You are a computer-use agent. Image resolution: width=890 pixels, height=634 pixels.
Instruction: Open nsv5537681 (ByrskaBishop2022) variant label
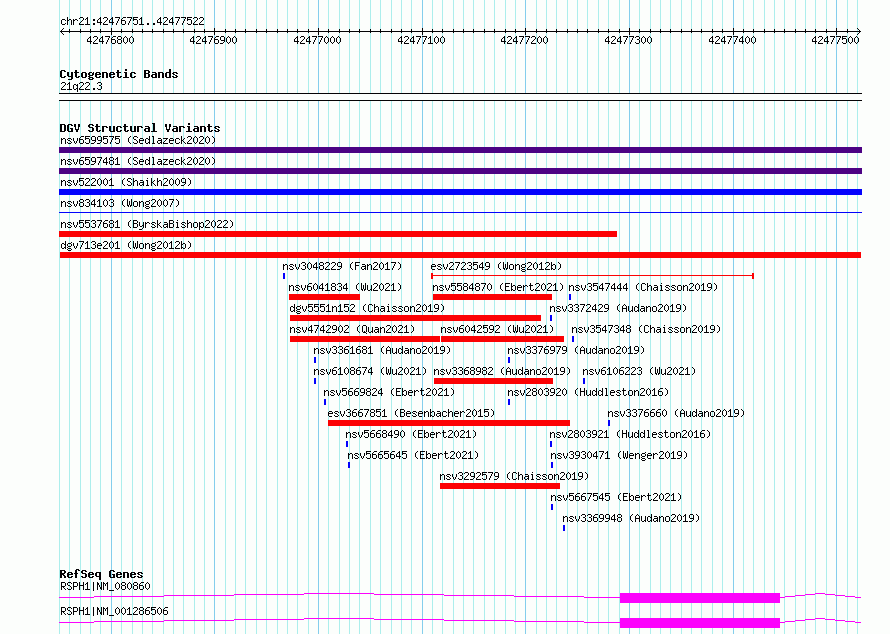point(147,224)
